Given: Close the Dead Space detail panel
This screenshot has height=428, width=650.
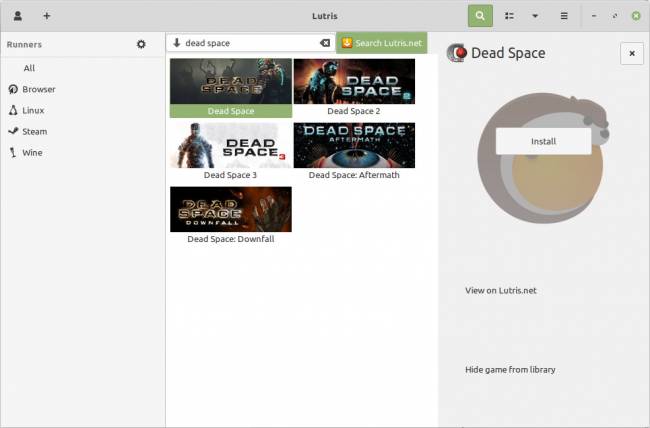Looking at the screenshot, I should click(632, 54).
